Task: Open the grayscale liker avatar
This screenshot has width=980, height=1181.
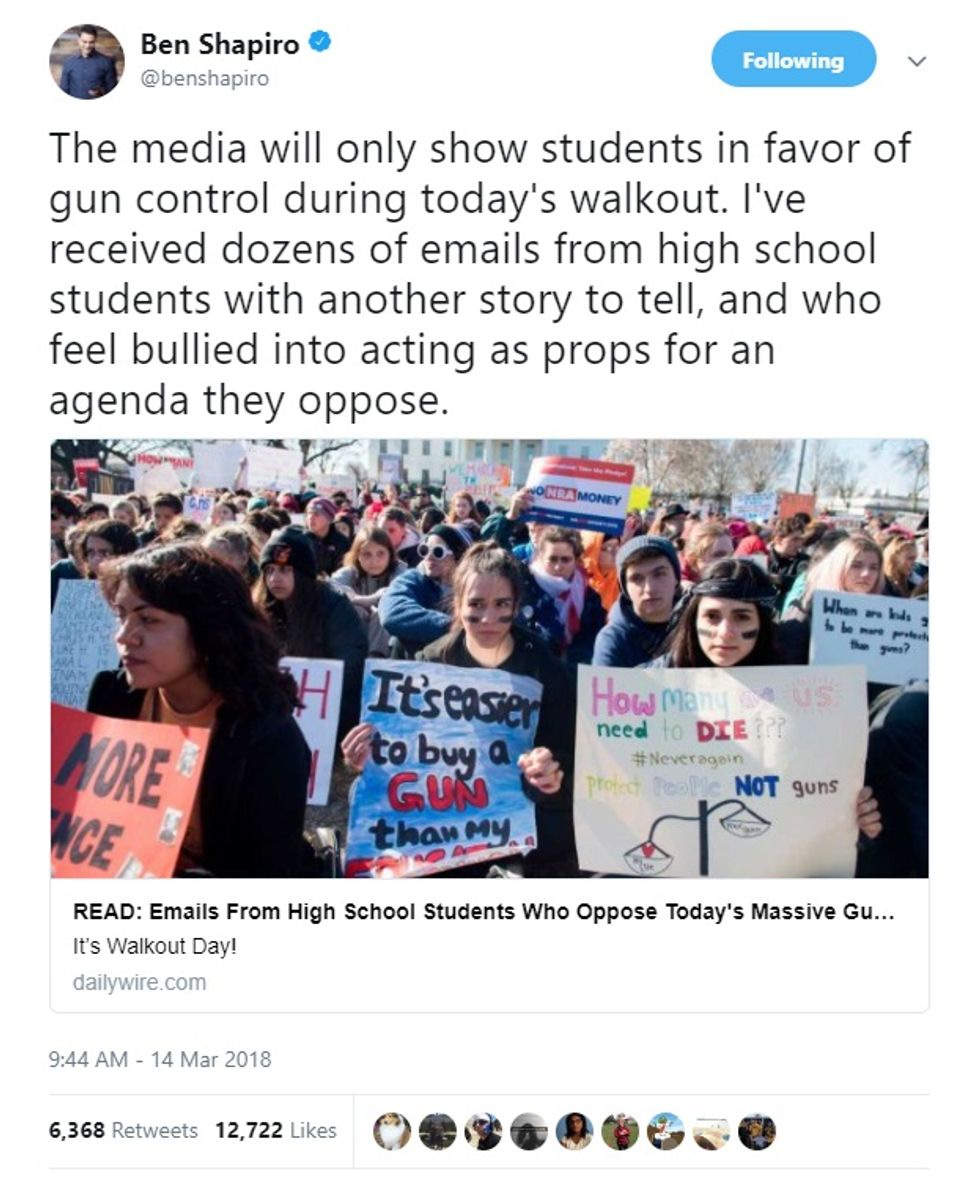Action: pos(530,1131)
